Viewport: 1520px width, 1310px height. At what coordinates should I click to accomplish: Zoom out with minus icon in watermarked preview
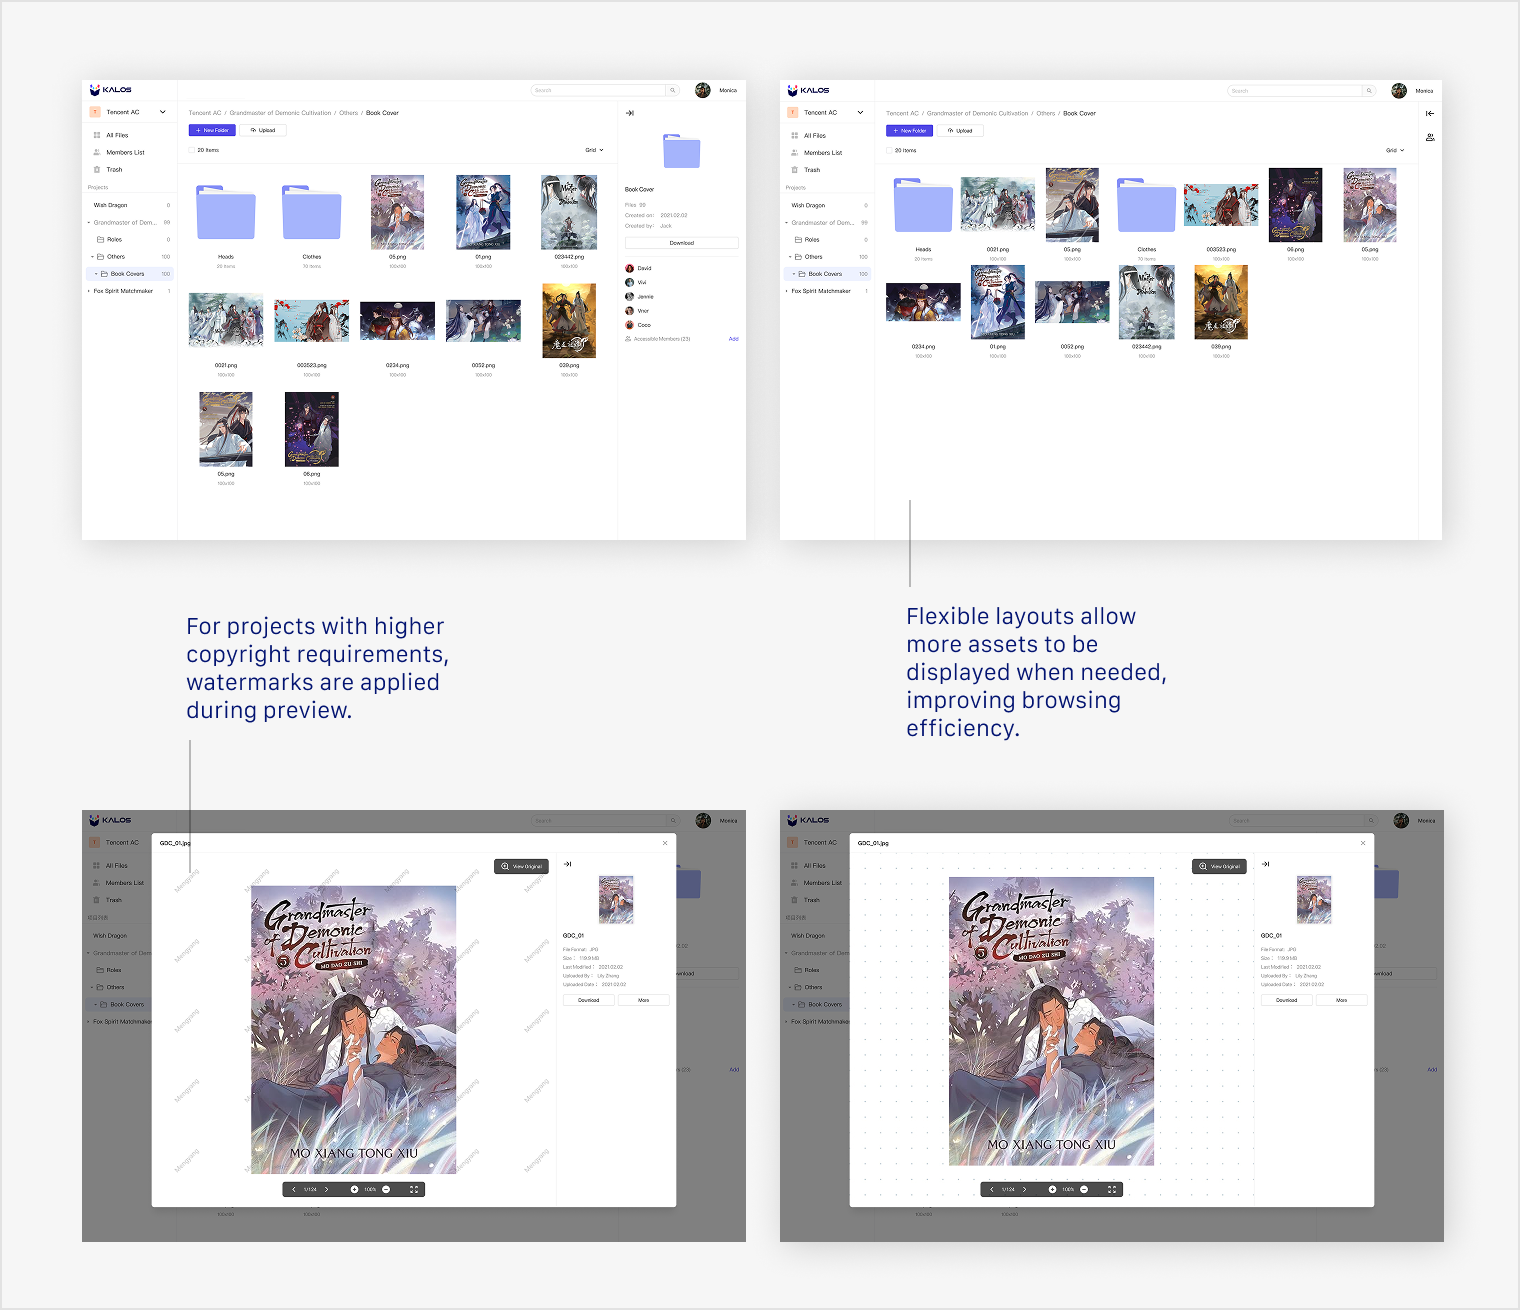pyautogui.click(x=386, y=1189)
